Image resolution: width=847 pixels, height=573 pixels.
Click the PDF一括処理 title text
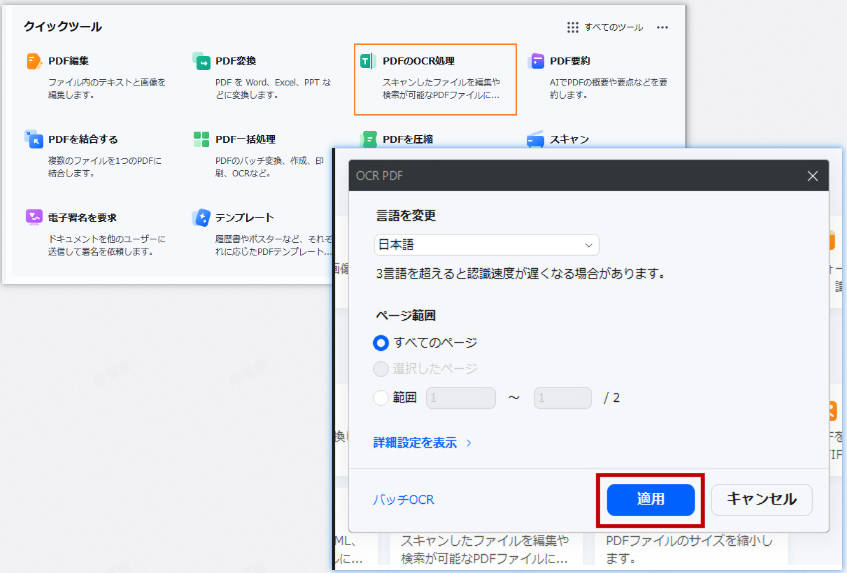pyautogui.click(x=245, y=139)
